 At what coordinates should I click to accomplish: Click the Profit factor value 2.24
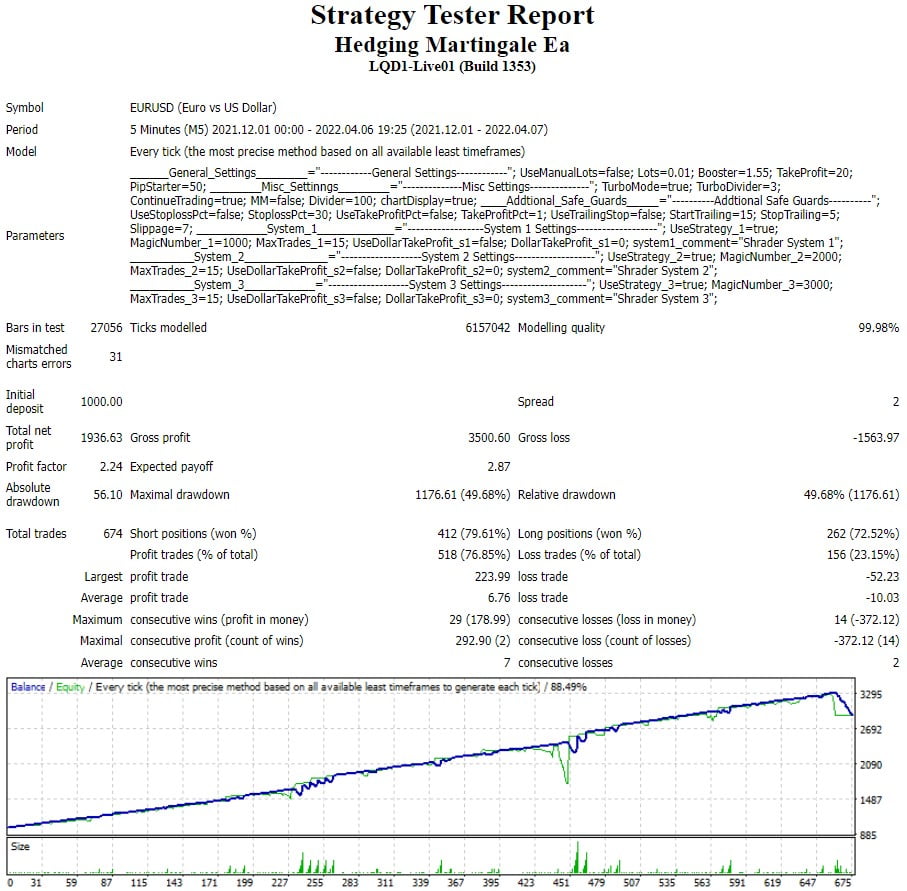[x=110, y=467]
